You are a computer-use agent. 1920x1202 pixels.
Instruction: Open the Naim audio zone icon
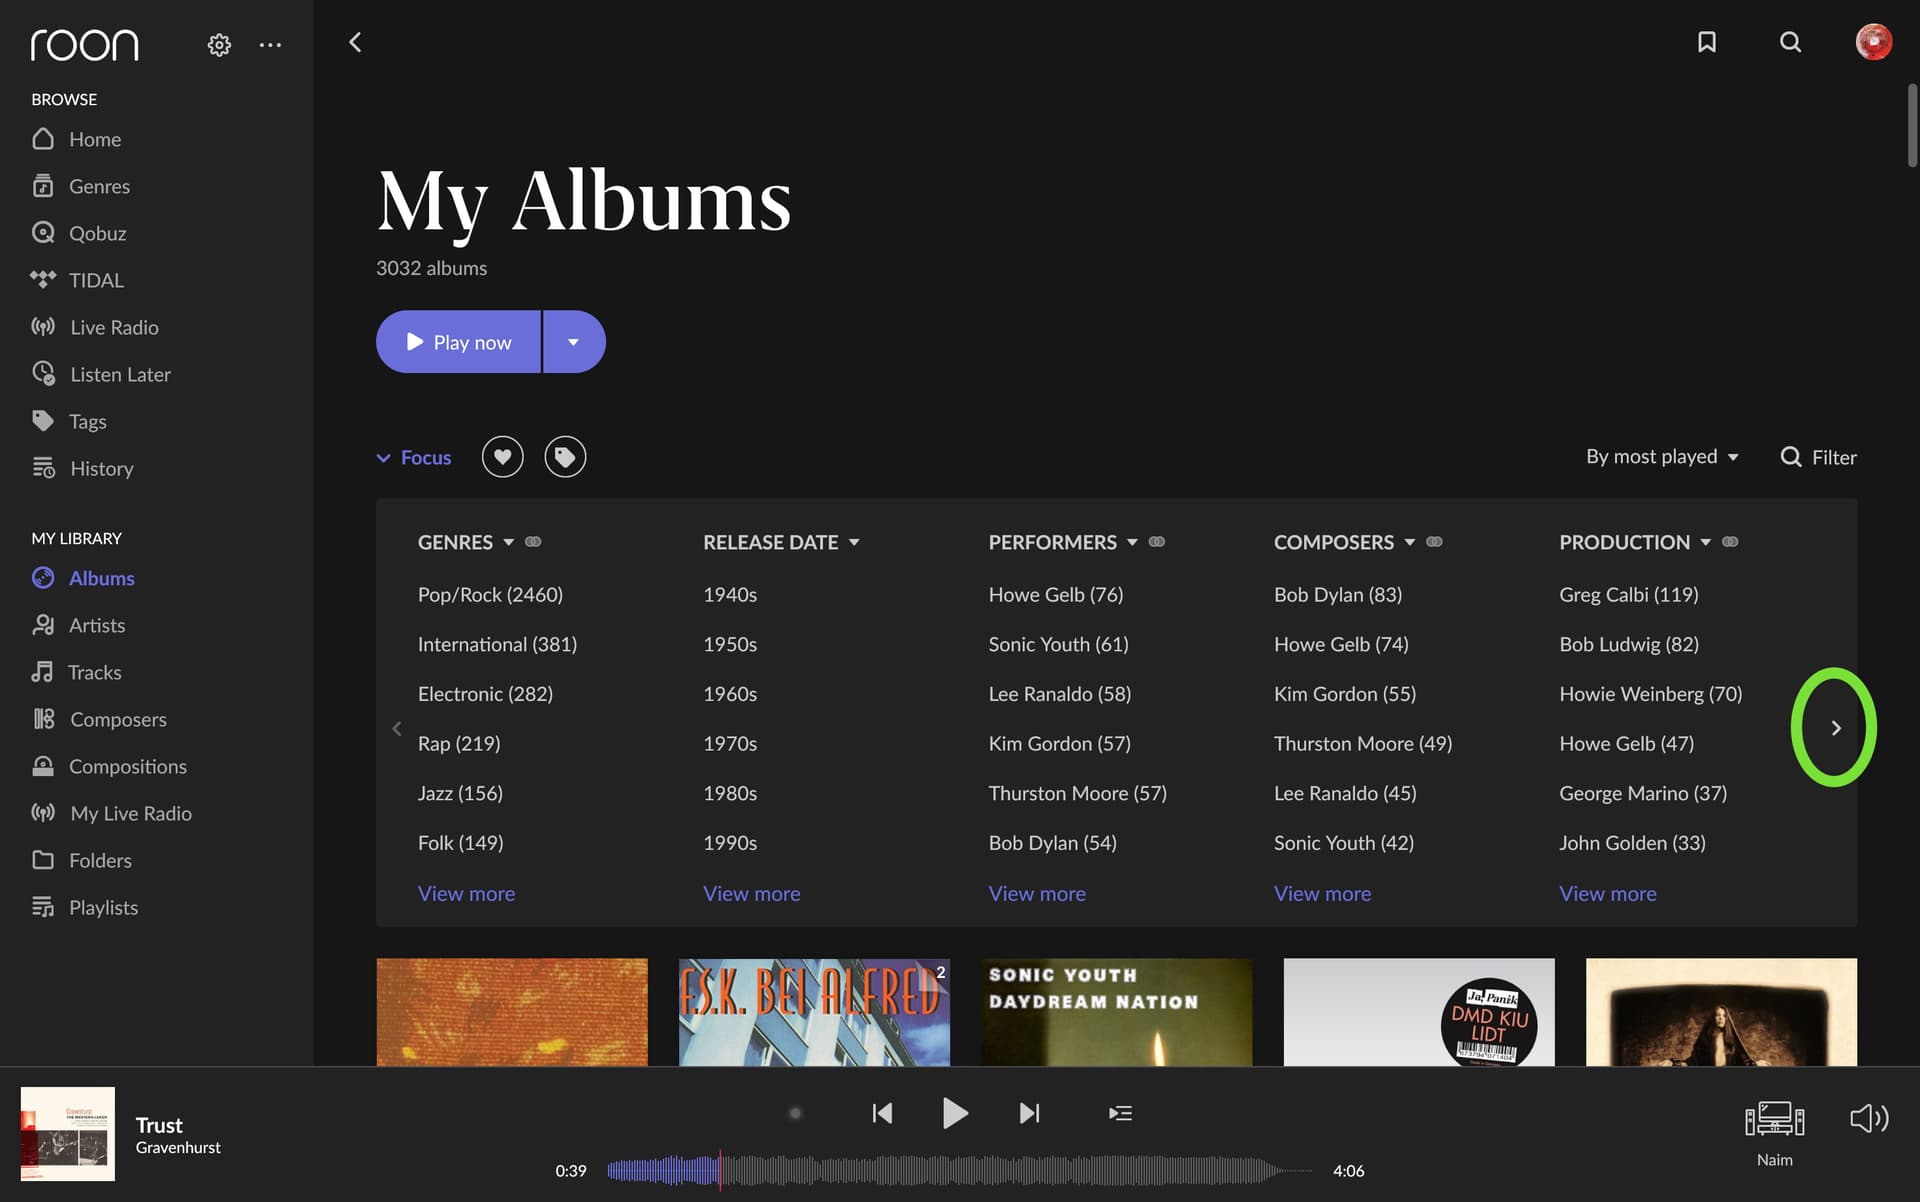pos(1774,1120)
